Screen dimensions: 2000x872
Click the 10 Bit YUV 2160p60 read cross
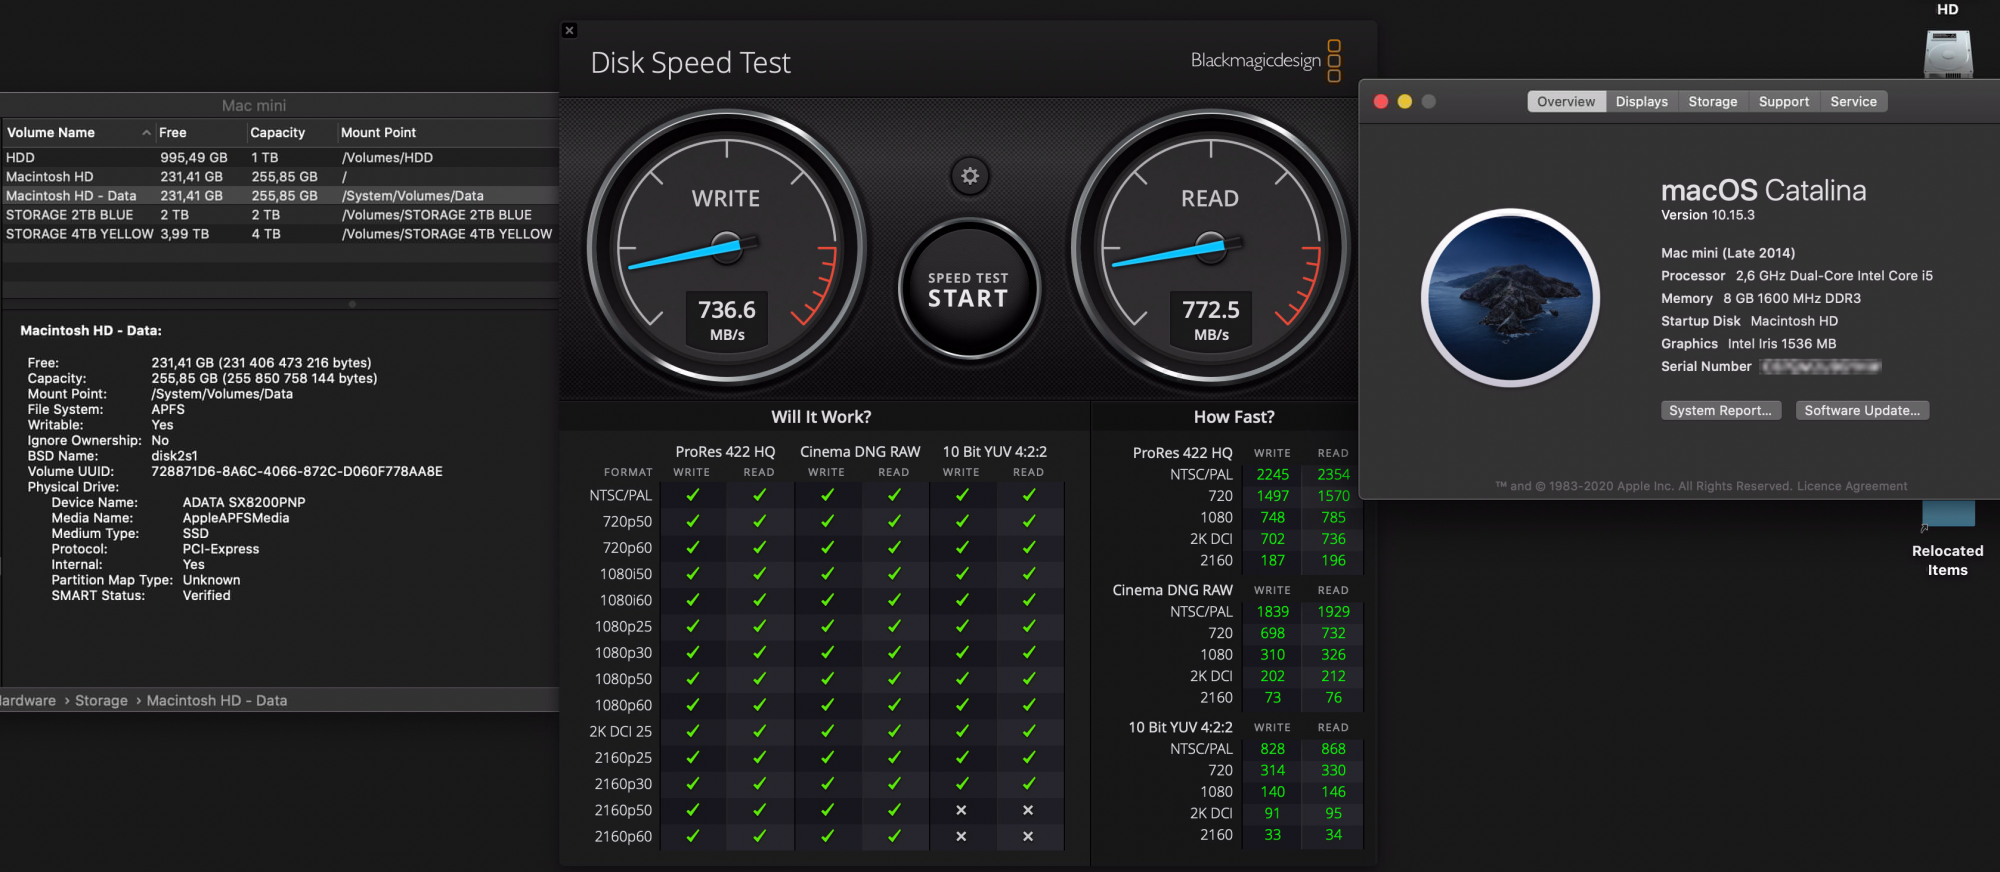[1028, 836]
